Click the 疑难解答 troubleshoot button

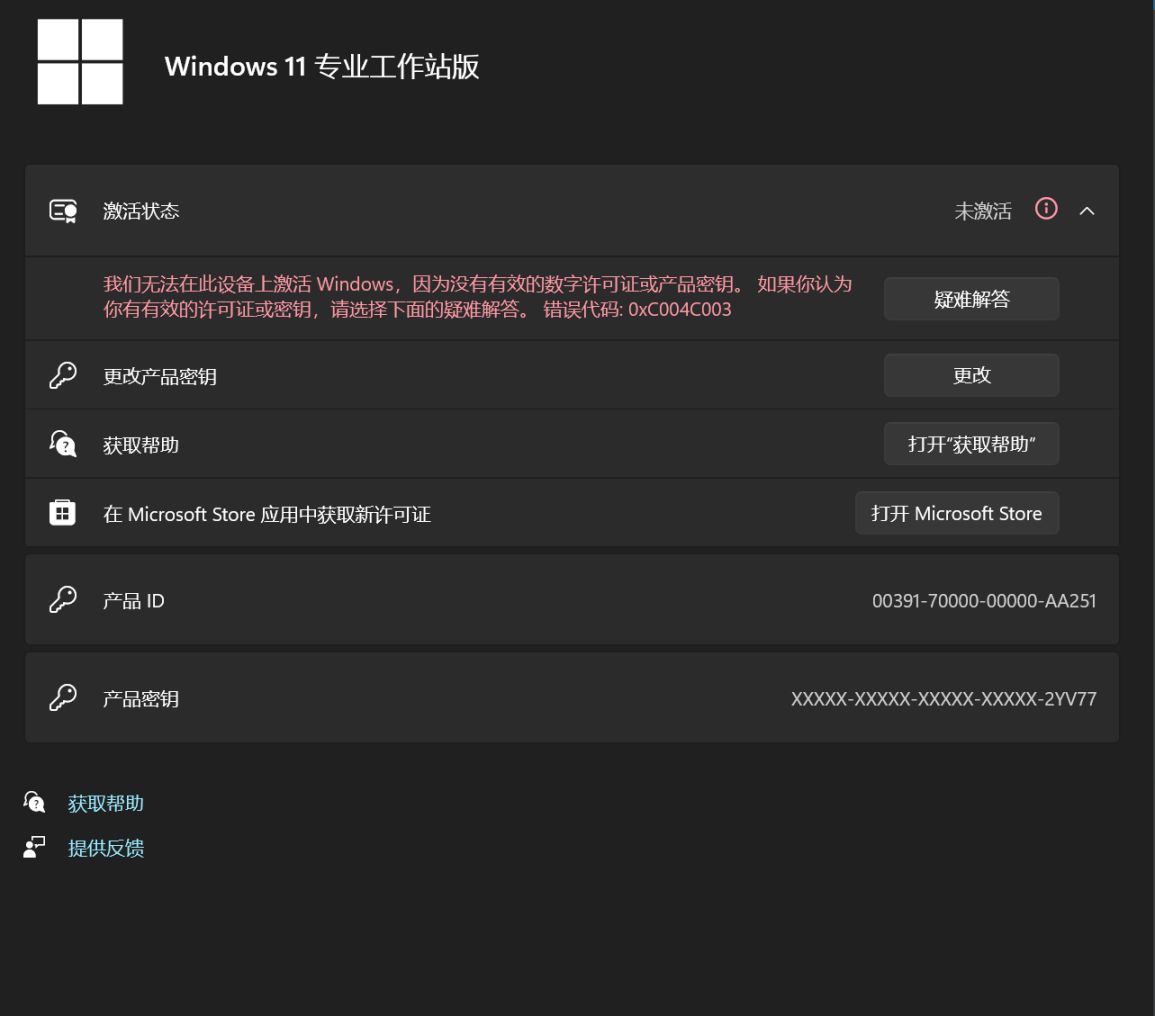click(x=971, y=299)
